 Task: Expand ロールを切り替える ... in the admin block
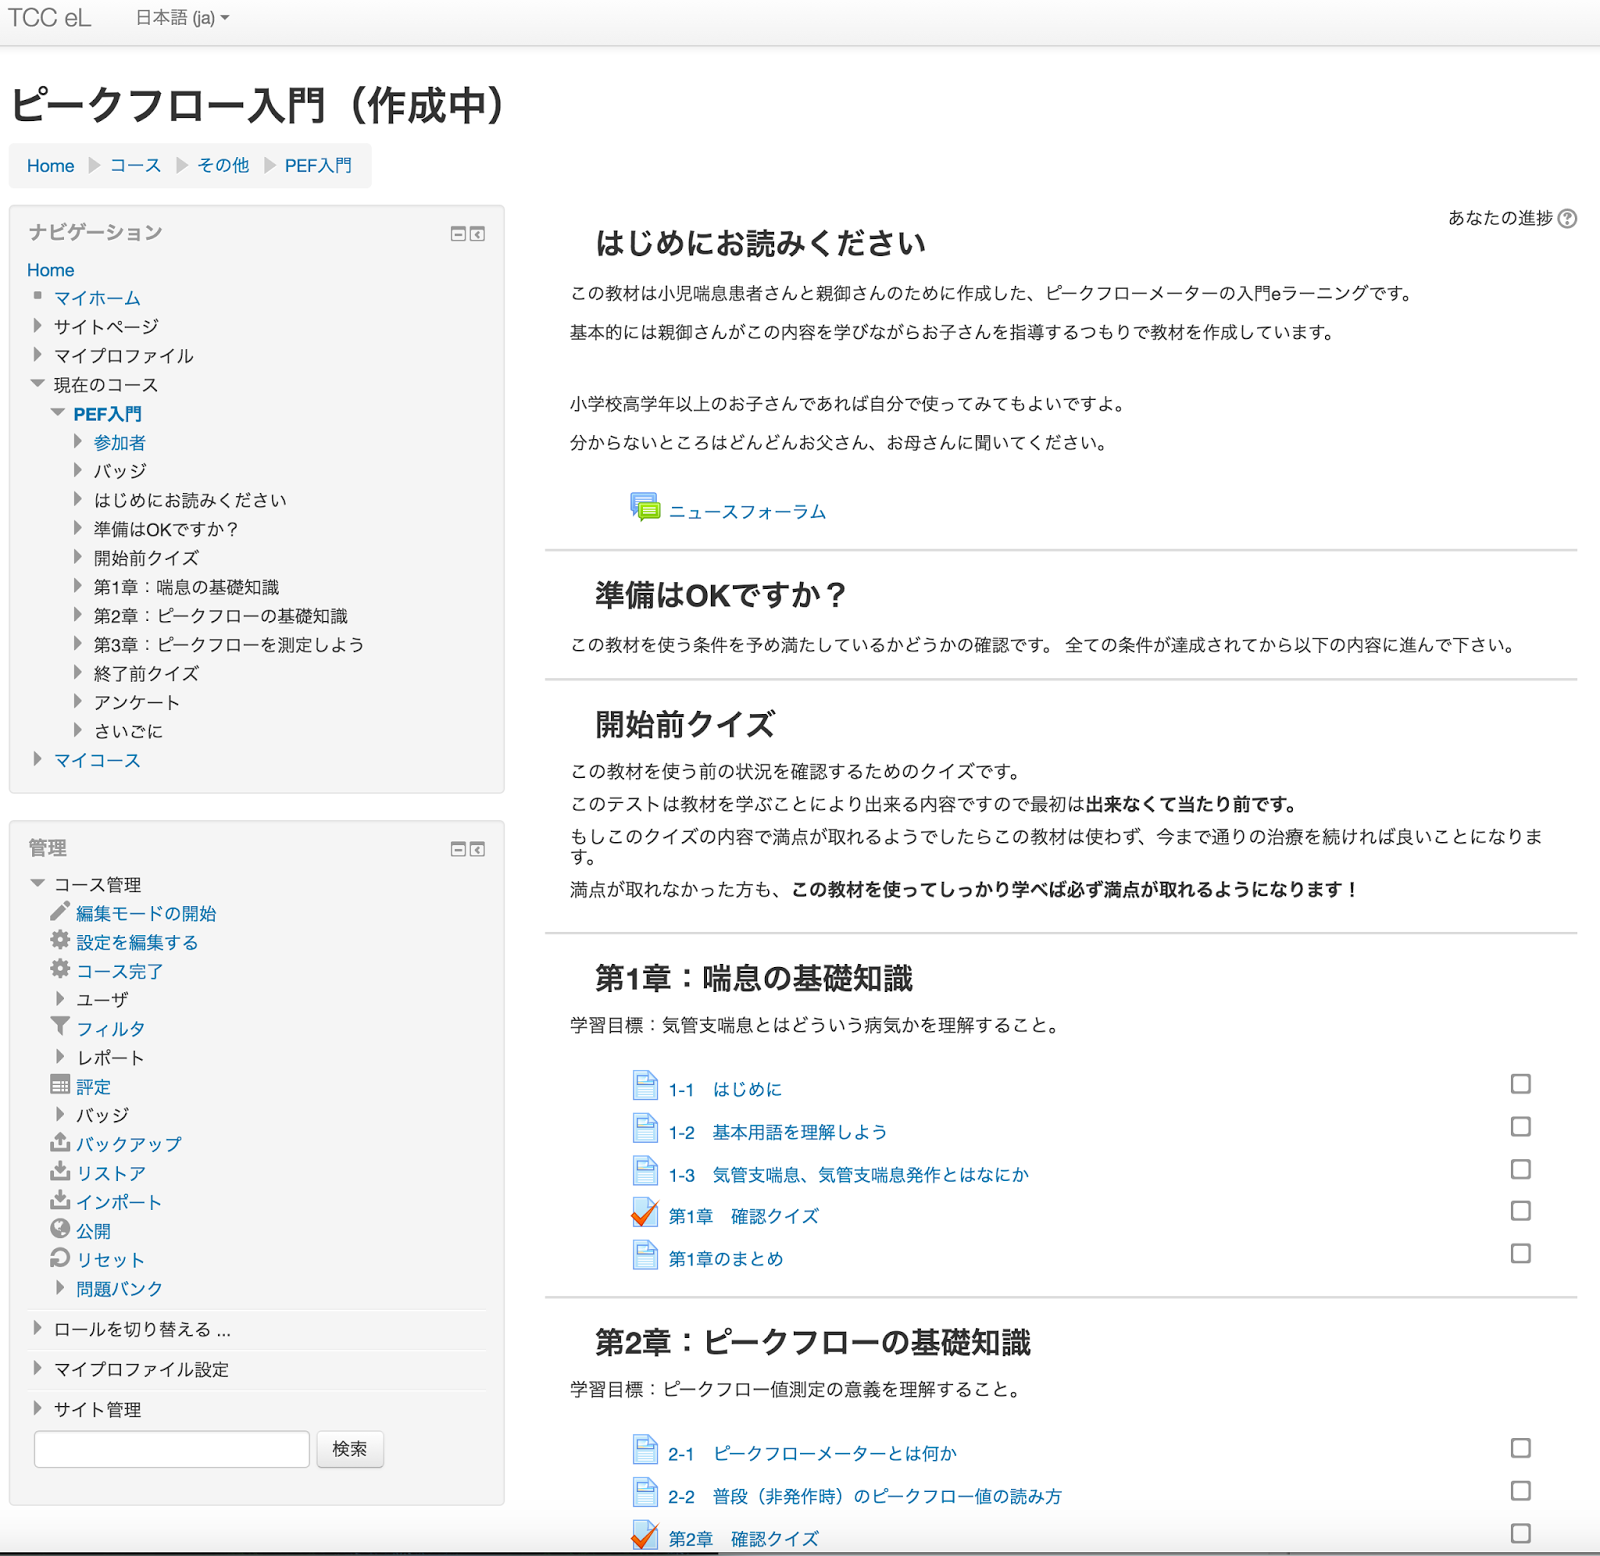point(38,1328)
